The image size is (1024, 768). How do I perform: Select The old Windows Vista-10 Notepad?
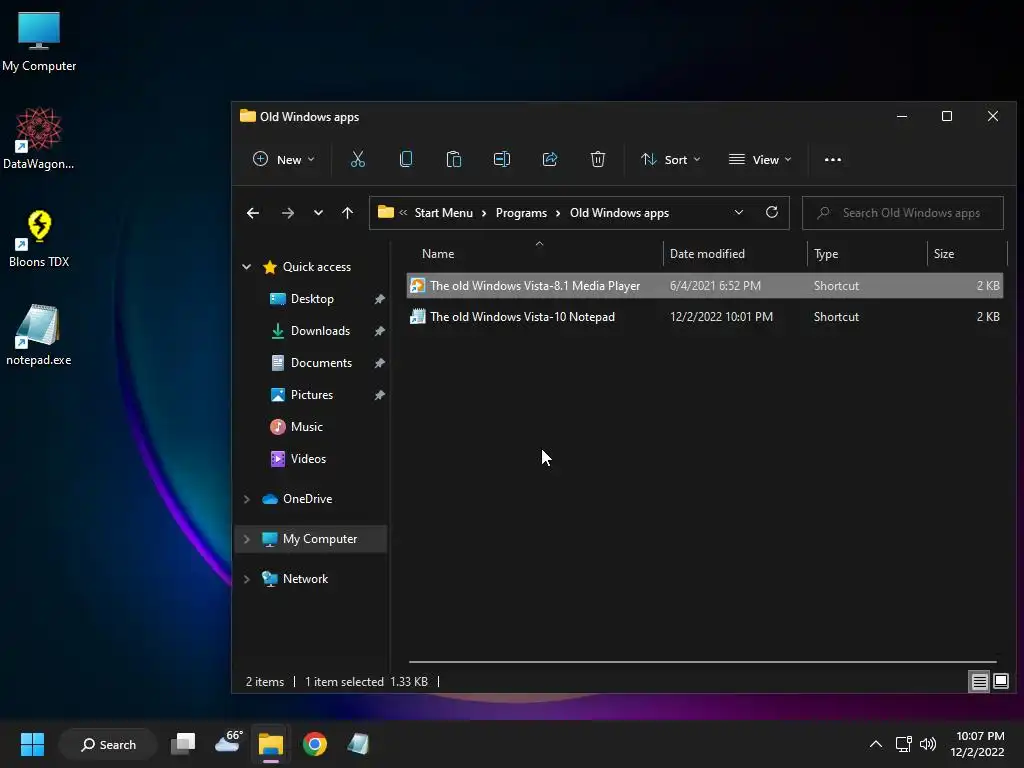(x=705, y=317)
